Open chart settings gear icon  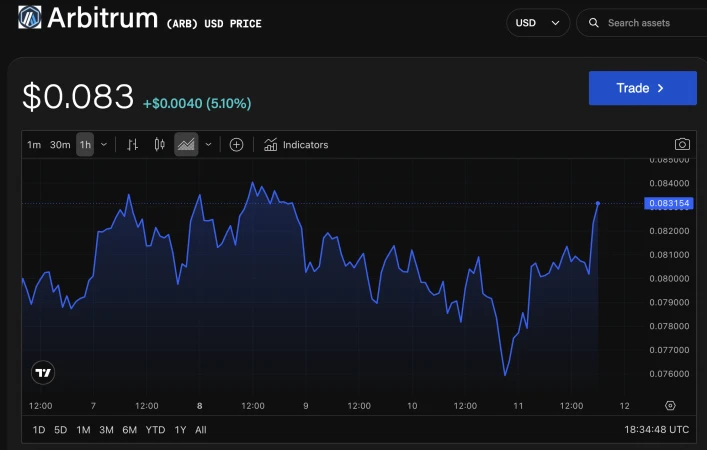tap(670, 405)
